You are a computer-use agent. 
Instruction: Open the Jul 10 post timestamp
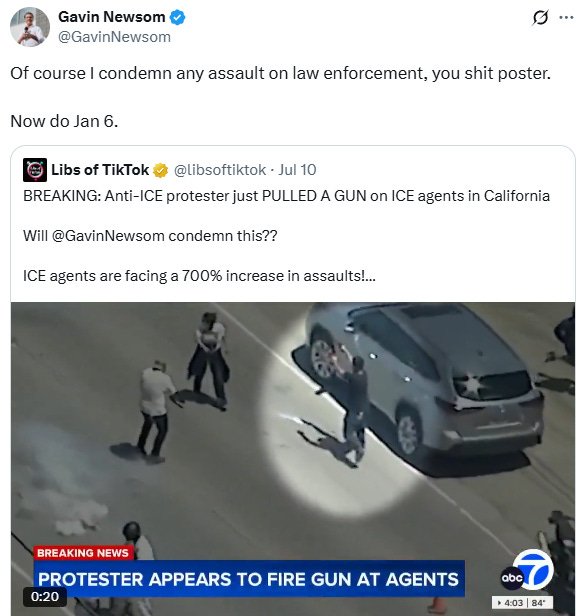(297, 170)
